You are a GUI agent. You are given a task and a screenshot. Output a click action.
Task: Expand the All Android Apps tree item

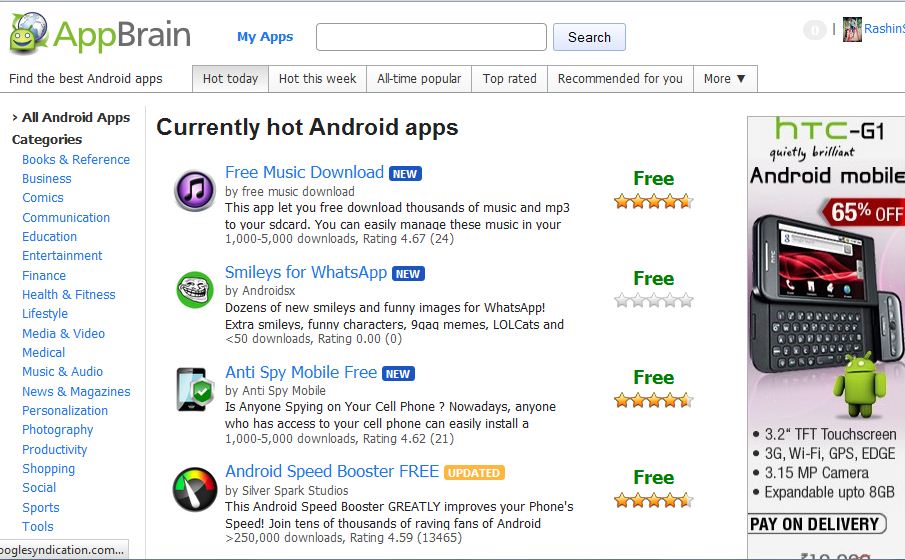(71, 117)
